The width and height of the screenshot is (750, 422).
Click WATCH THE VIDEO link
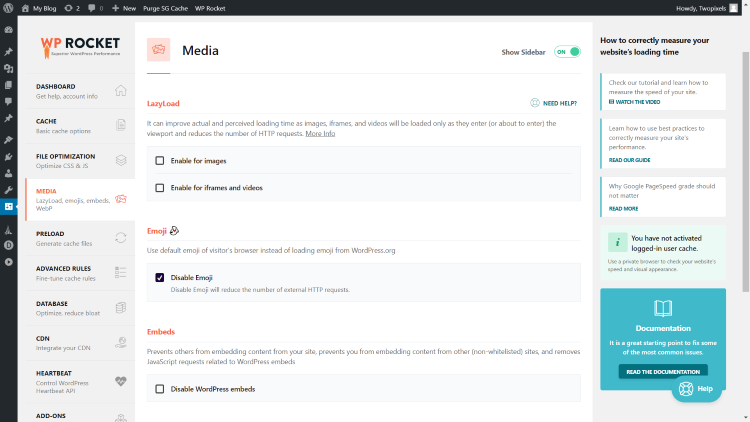pyautogui.click(x=634, y=102)
